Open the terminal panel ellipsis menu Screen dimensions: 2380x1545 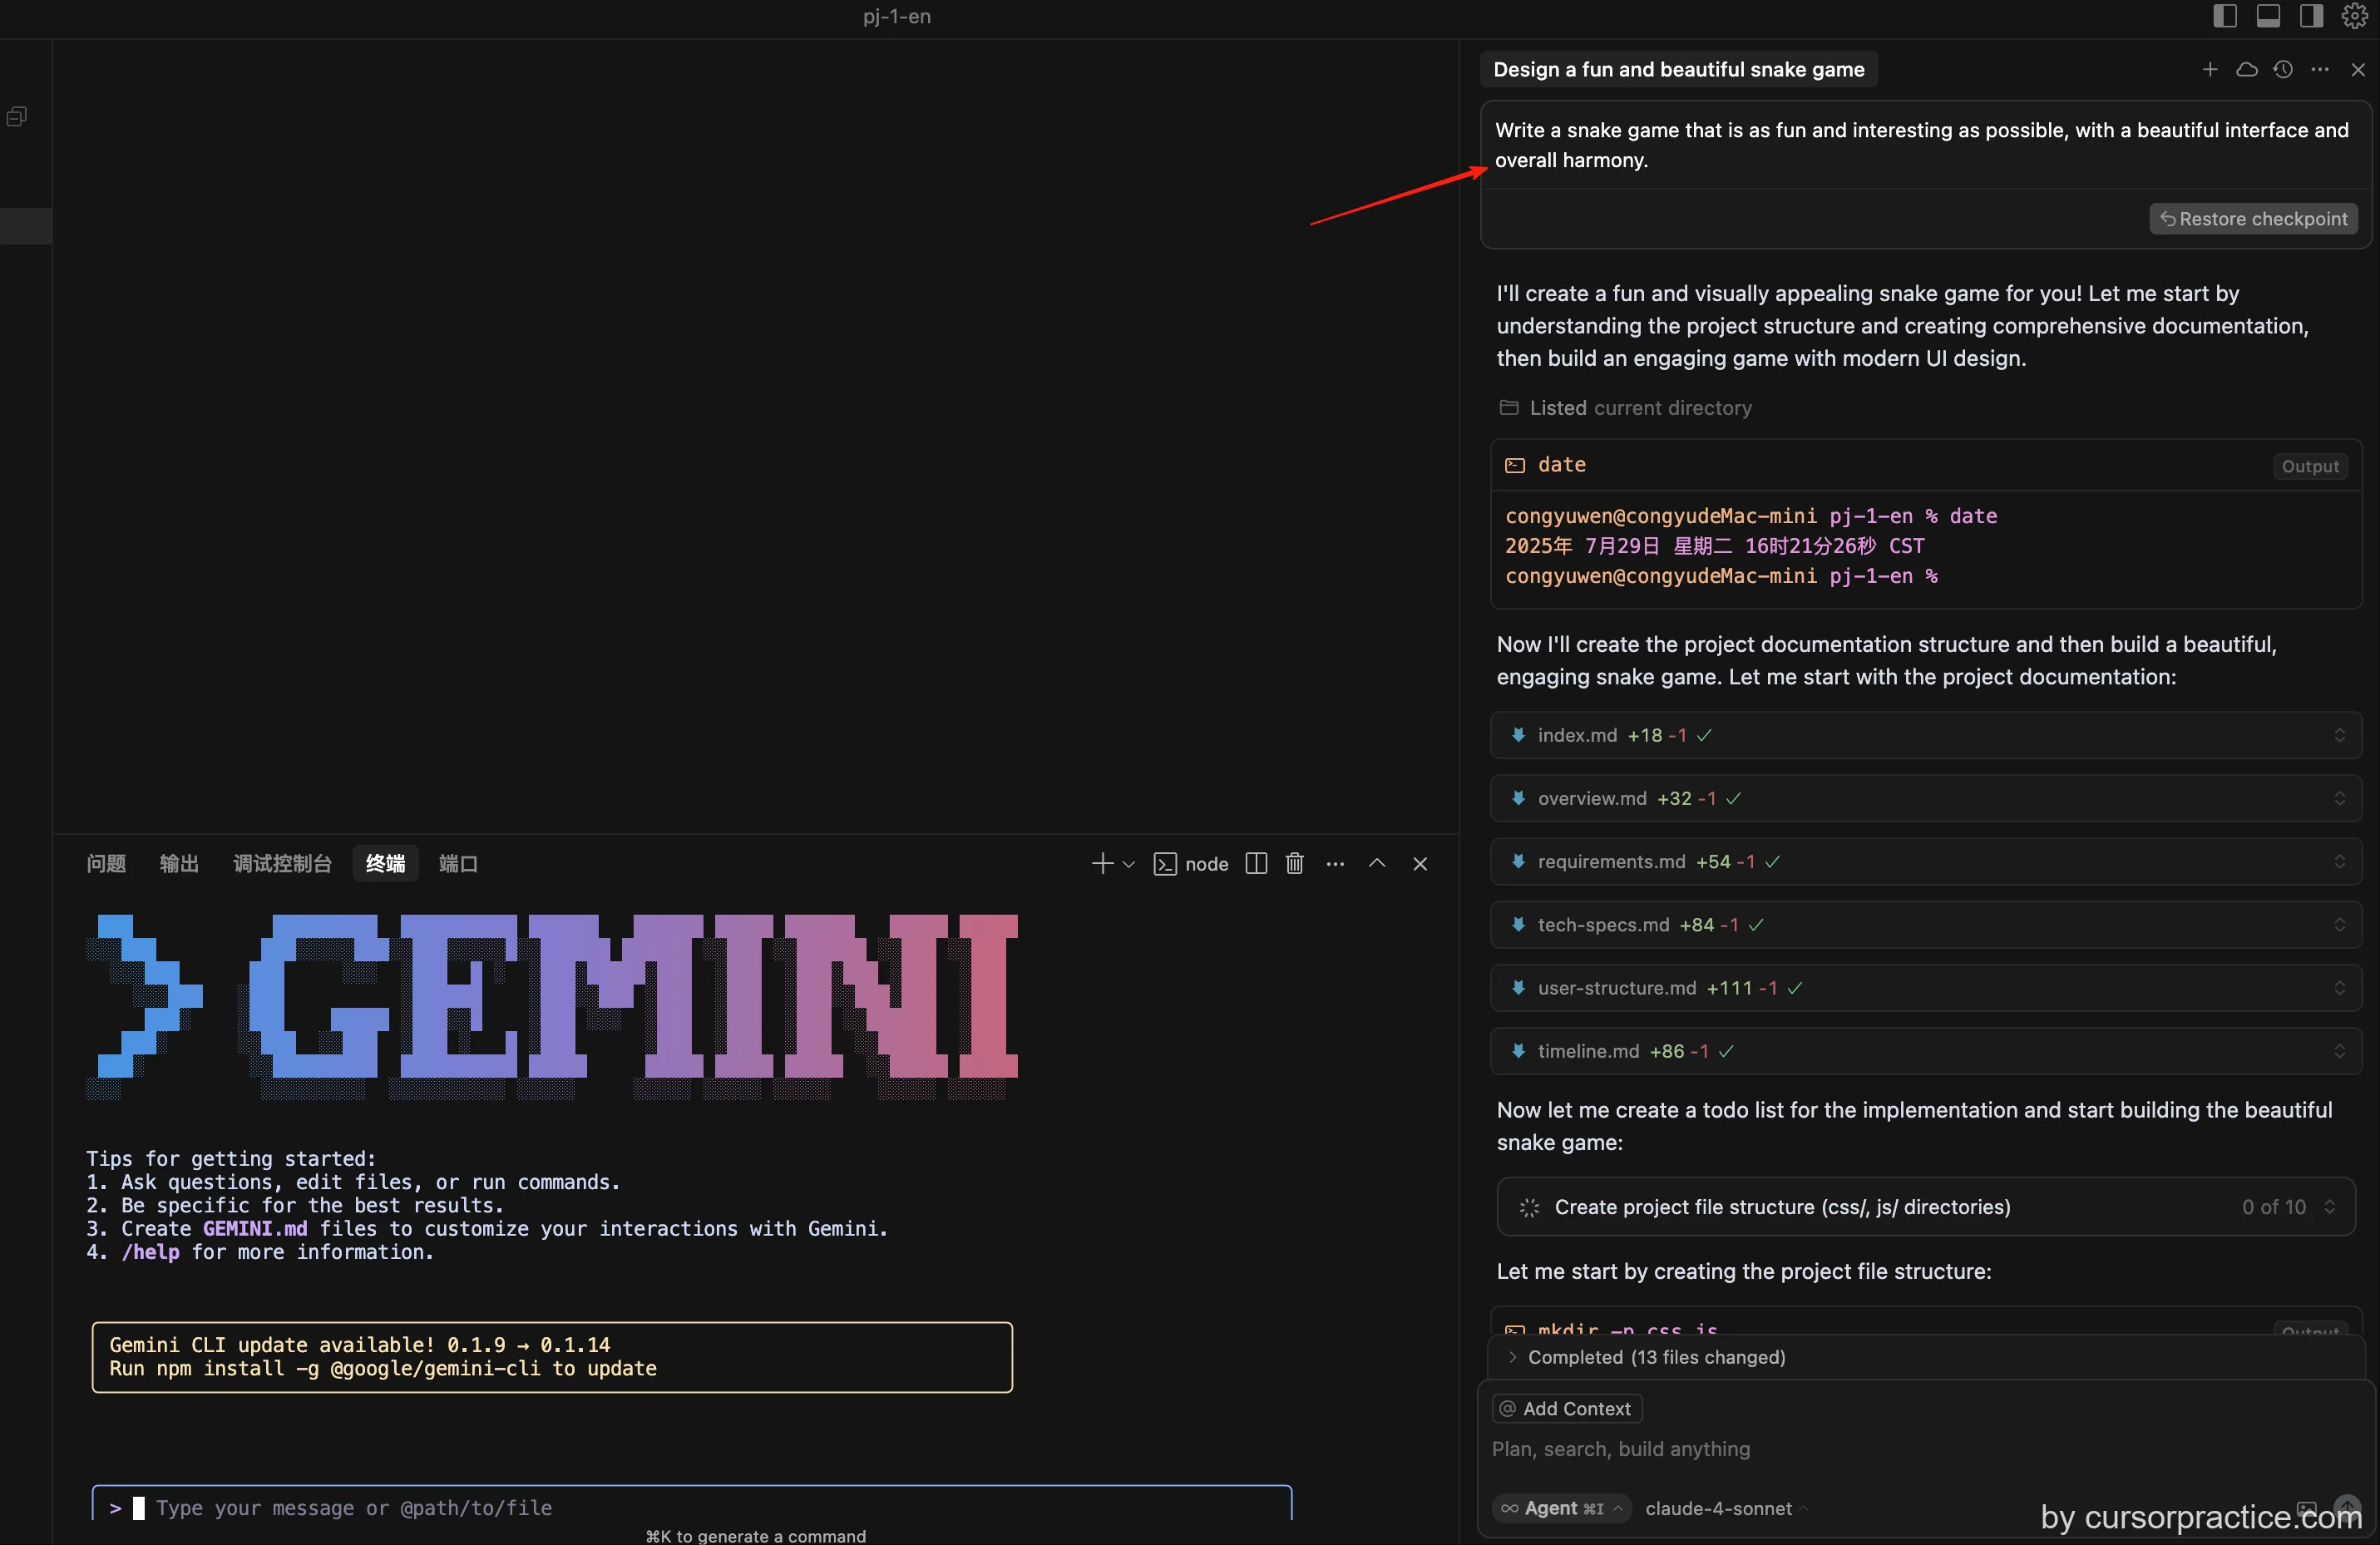1335,863
